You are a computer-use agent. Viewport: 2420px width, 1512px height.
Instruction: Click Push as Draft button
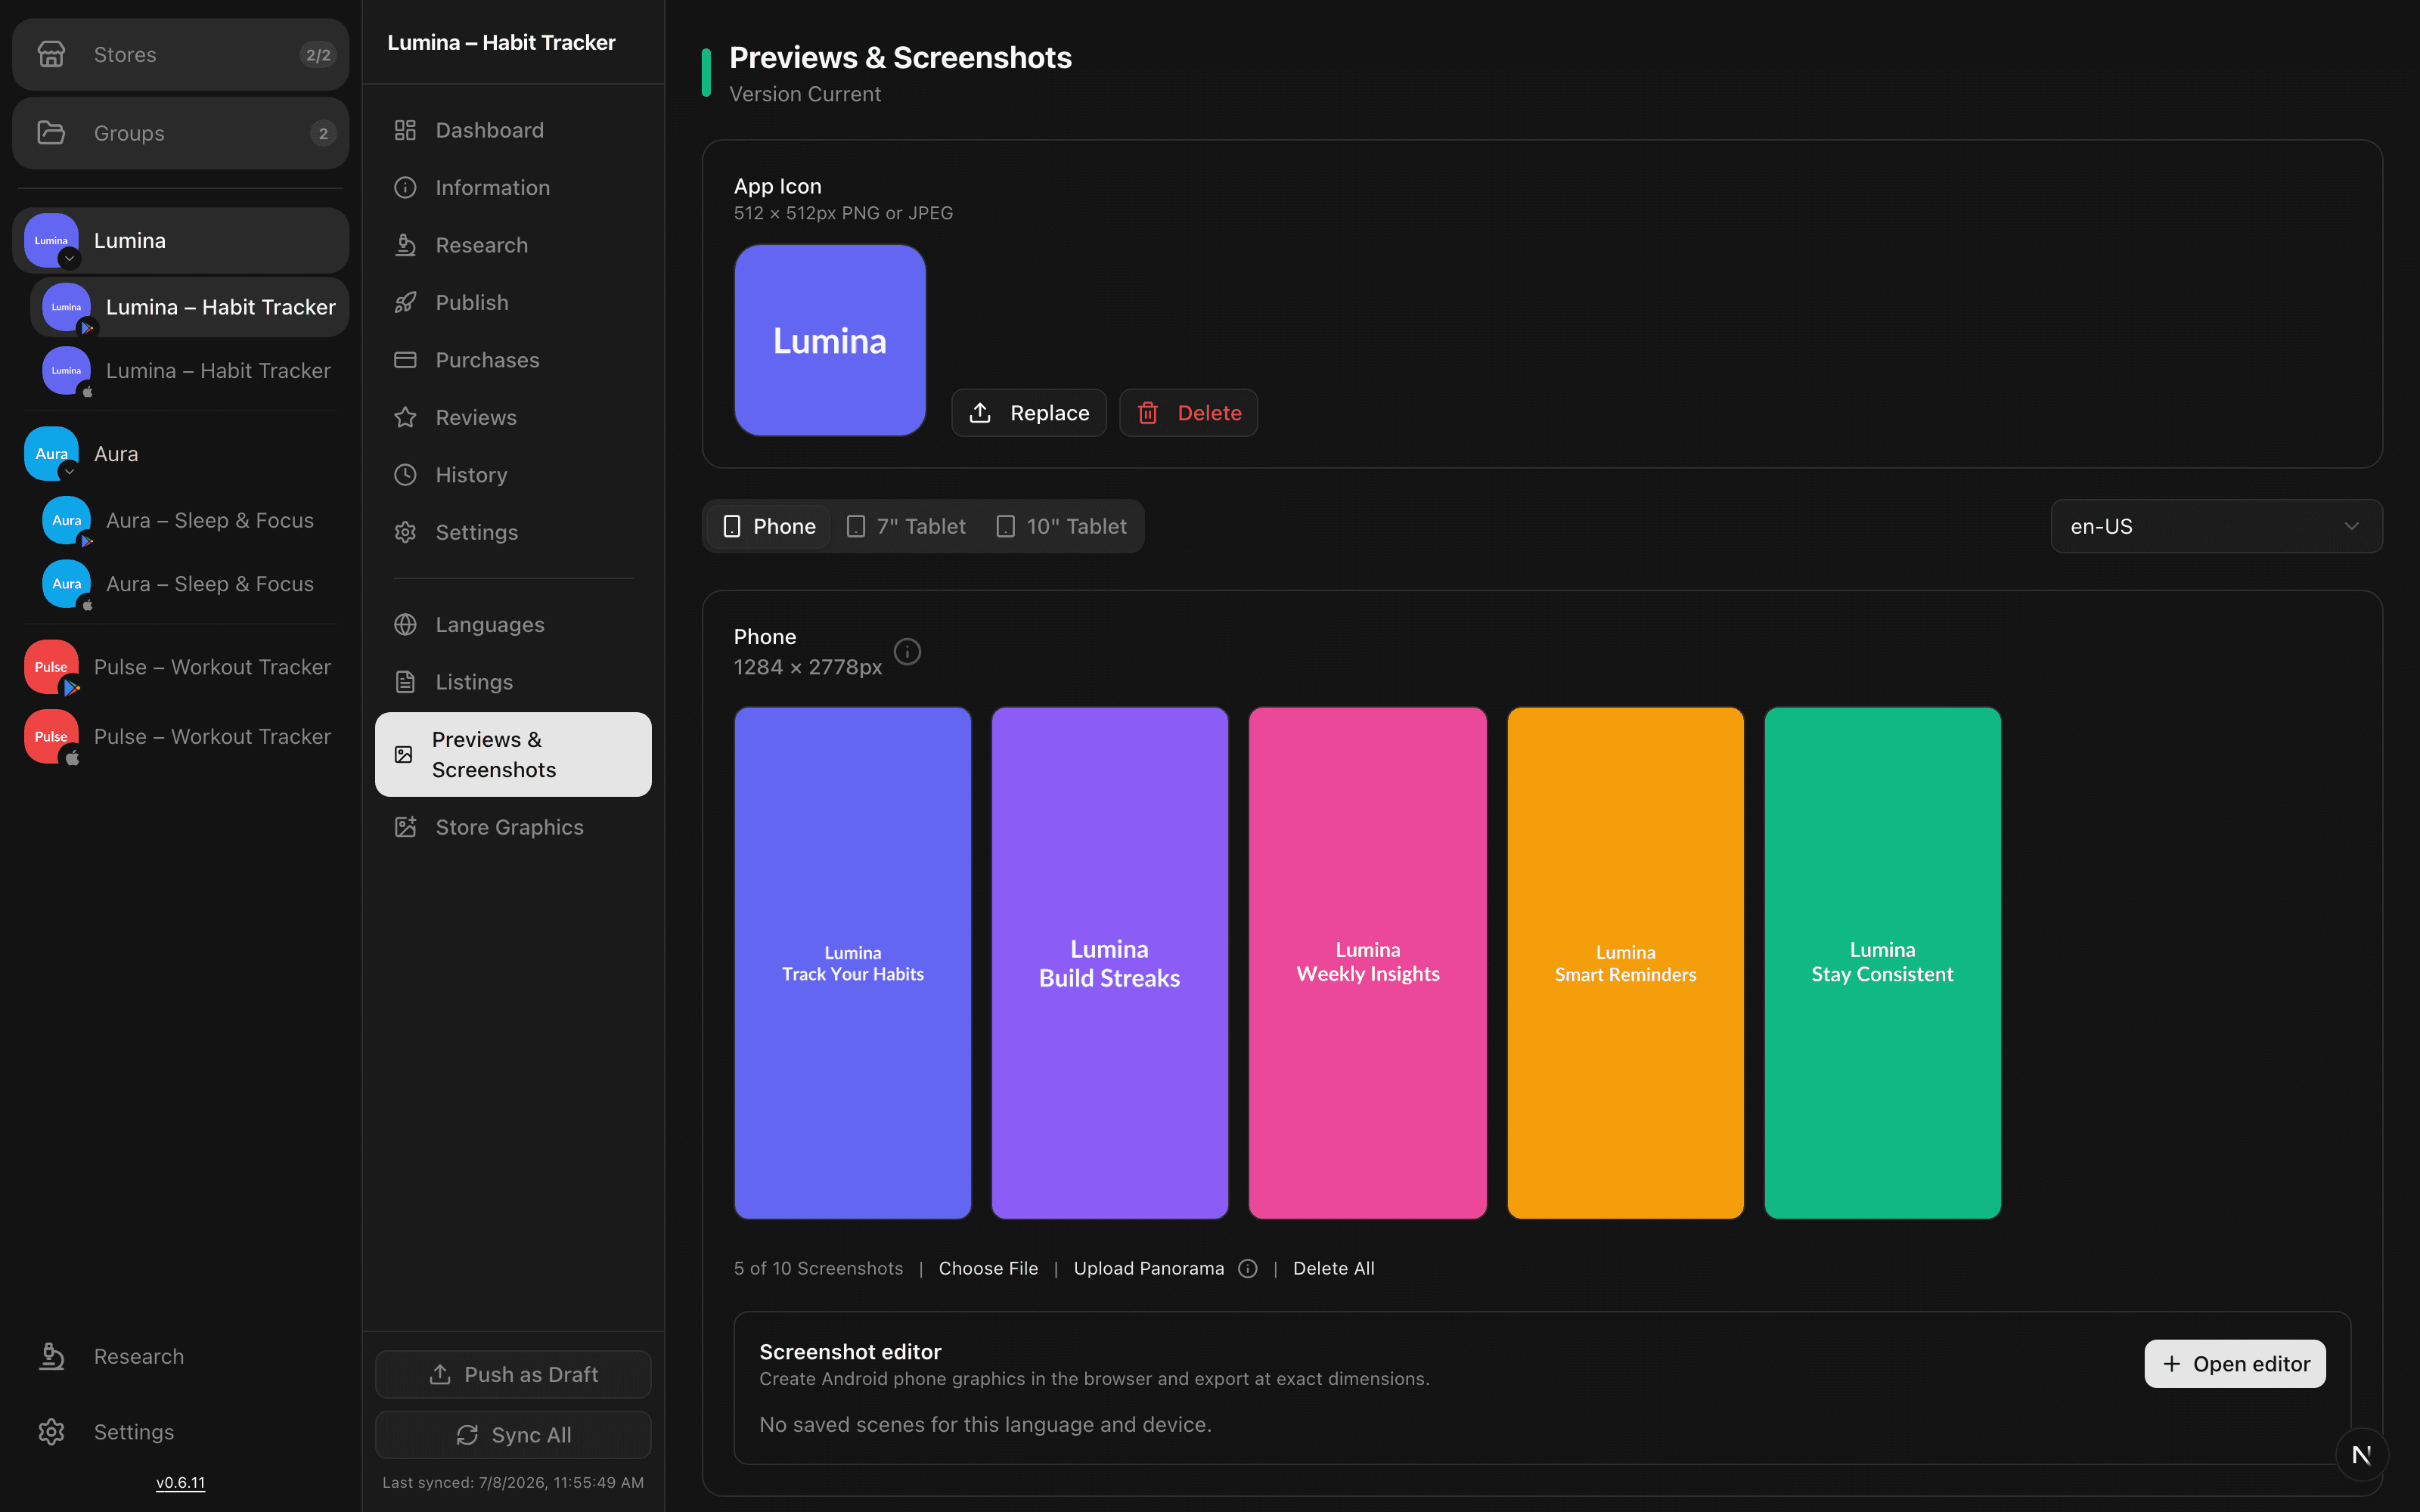513,1375
